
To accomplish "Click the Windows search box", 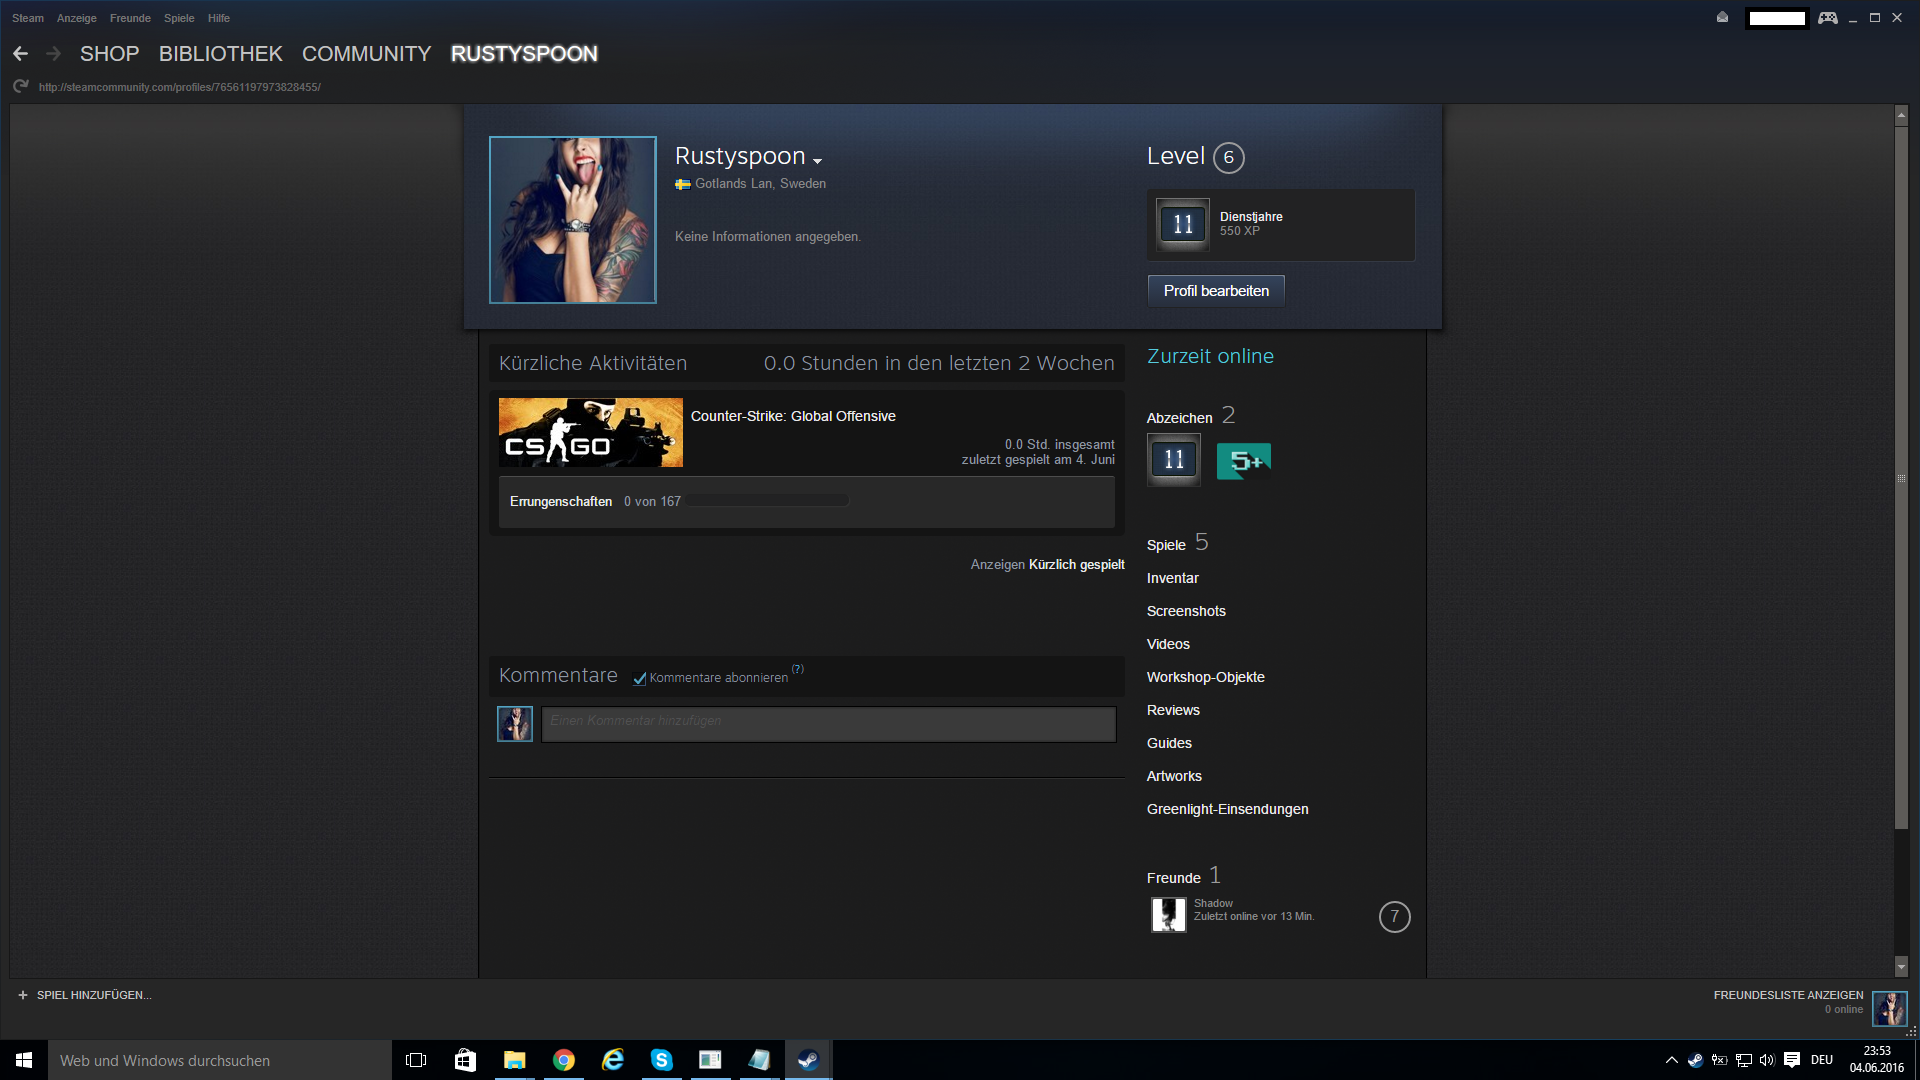I will click(220, 1060).
